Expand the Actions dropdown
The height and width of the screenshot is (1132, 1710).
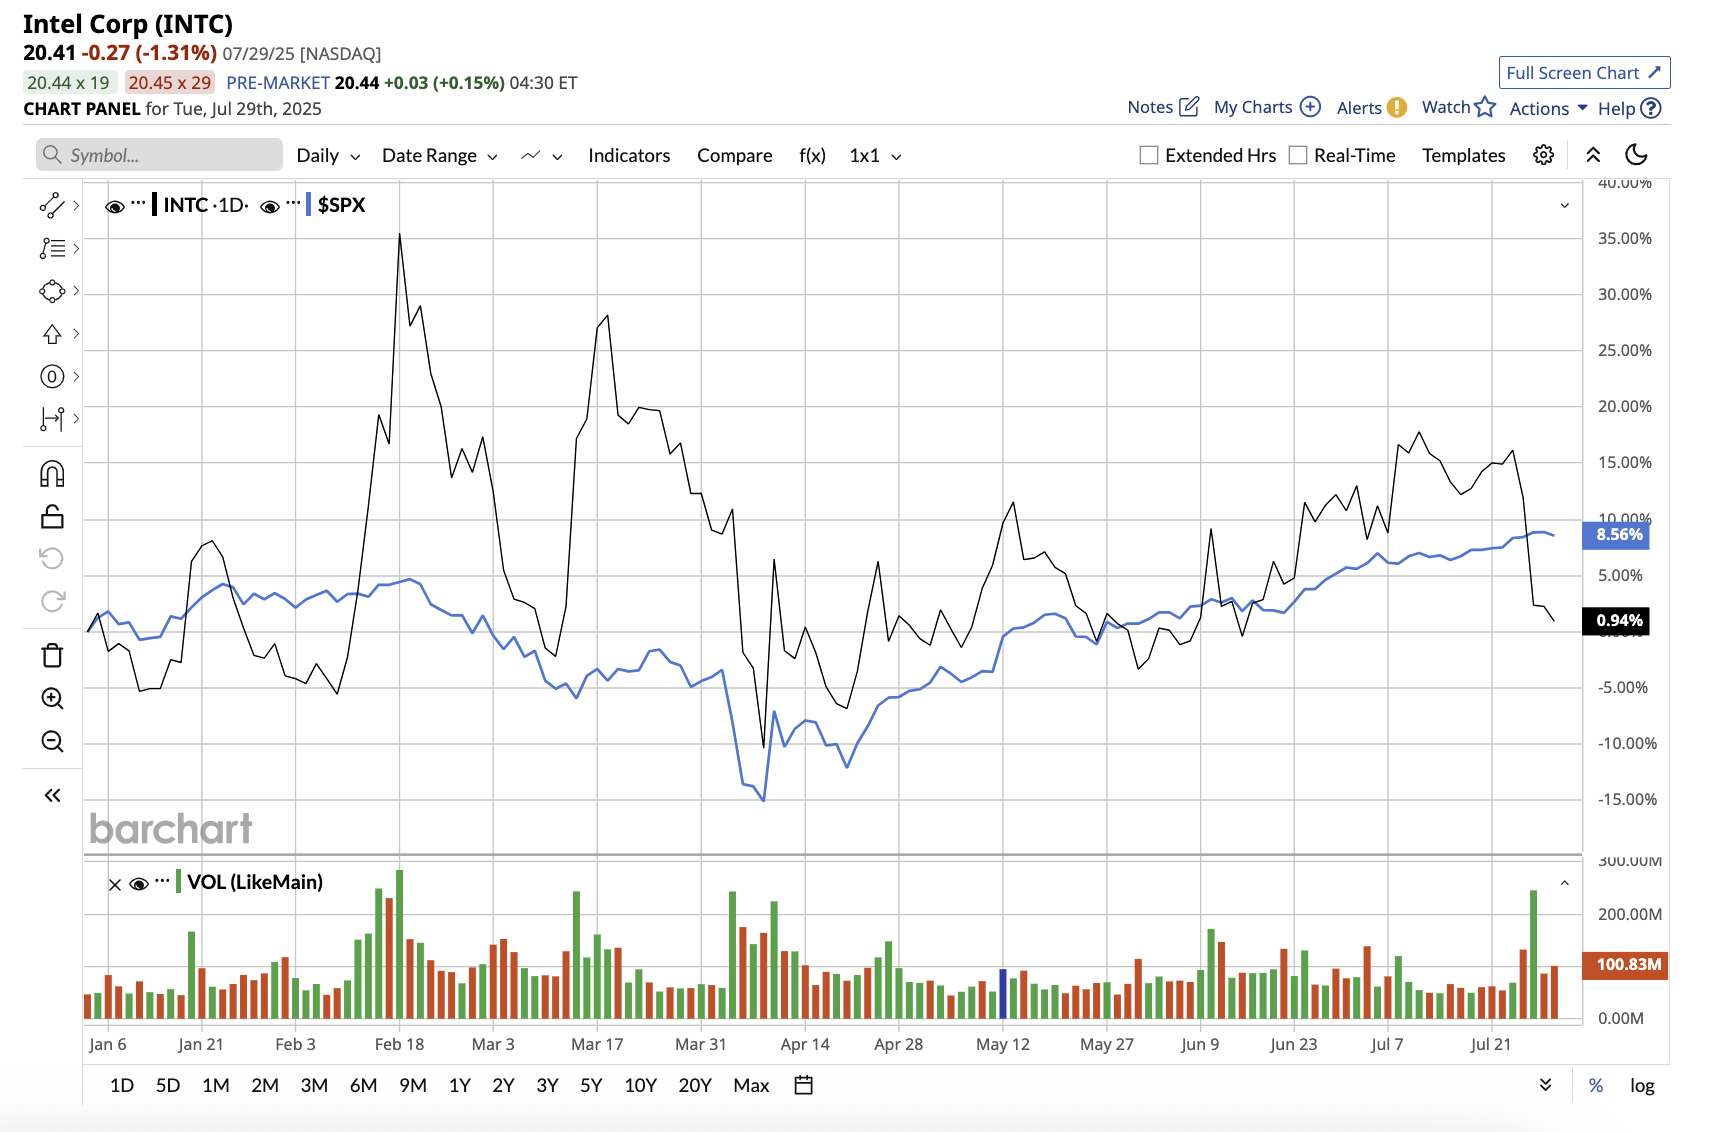tap(1548, 108)
